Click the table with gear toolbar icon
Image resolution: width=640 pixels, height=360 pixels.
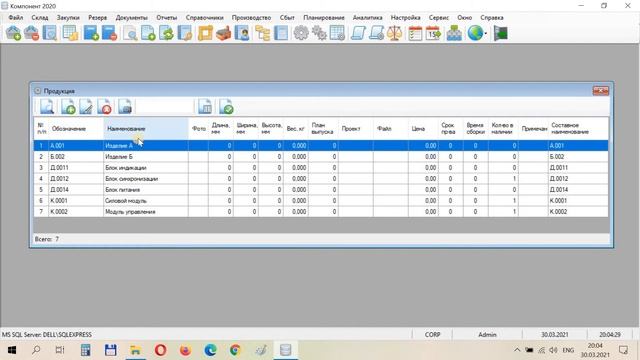(x=338, y=33)
